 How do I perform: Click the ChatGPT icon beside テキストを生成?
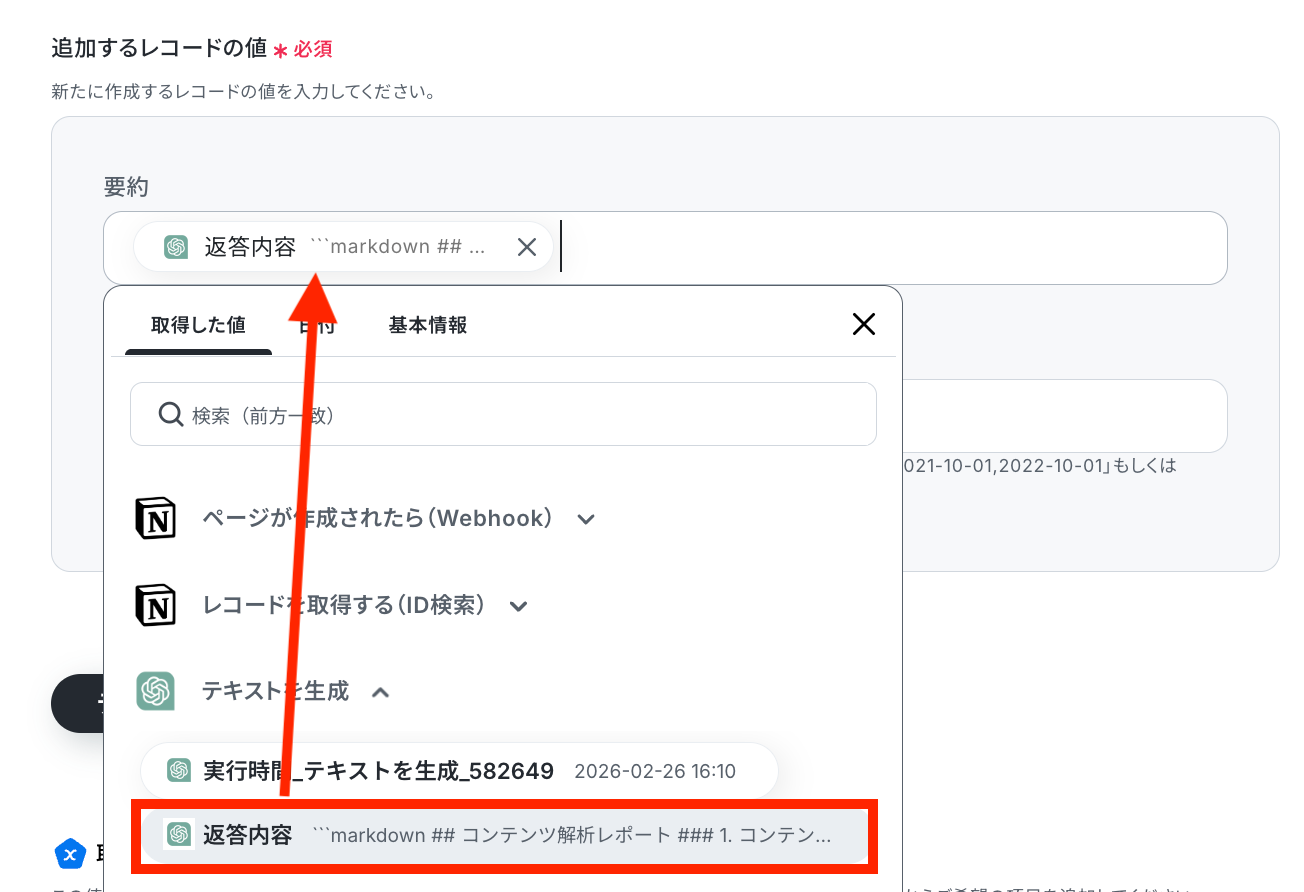[x=155, y=691]
